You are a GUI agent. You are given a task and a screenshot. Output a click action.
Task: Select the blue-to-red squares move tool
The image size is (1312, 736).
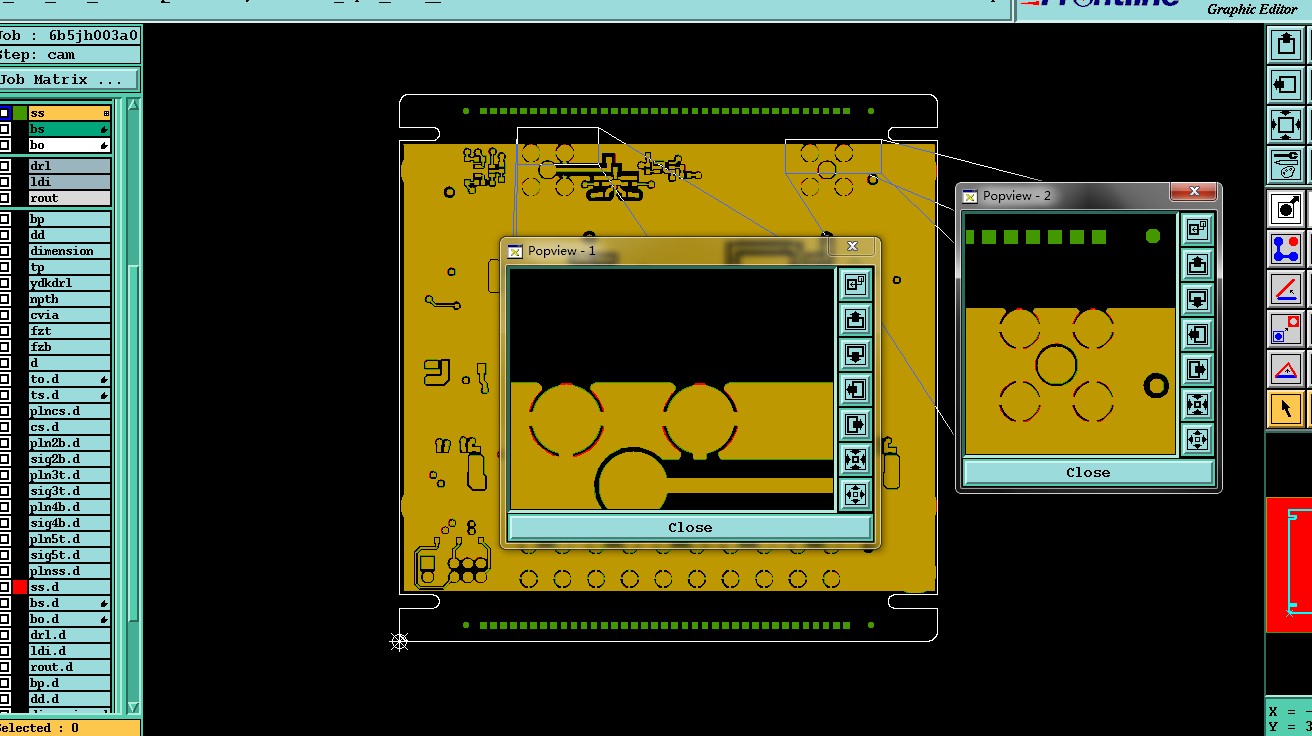coord(1286,328)
